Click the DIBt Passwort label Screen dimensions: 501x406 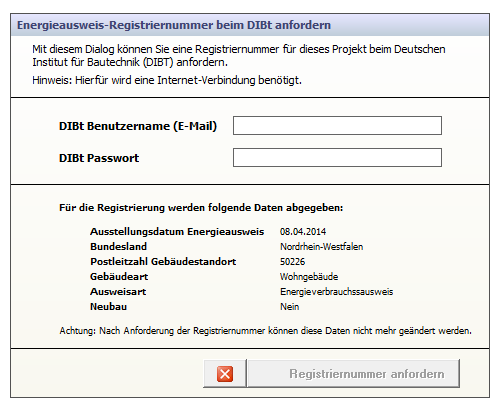click(99, 158)
